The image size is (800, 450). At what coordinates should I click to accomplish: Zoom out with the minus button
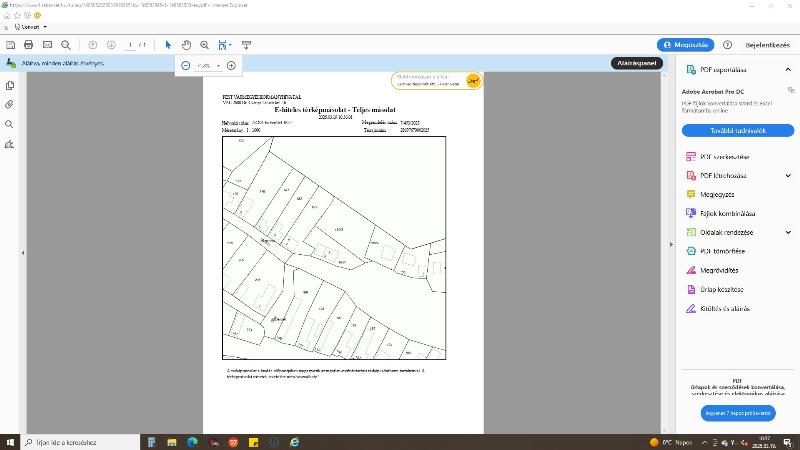coord(186,66)
